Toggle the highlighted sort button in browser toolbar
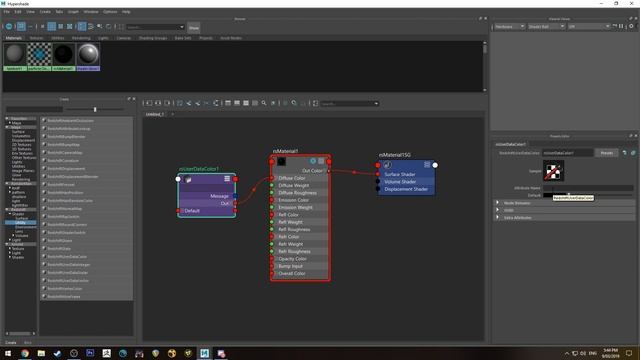Viewport: 640px width, 360px height. tap(82, 27)
